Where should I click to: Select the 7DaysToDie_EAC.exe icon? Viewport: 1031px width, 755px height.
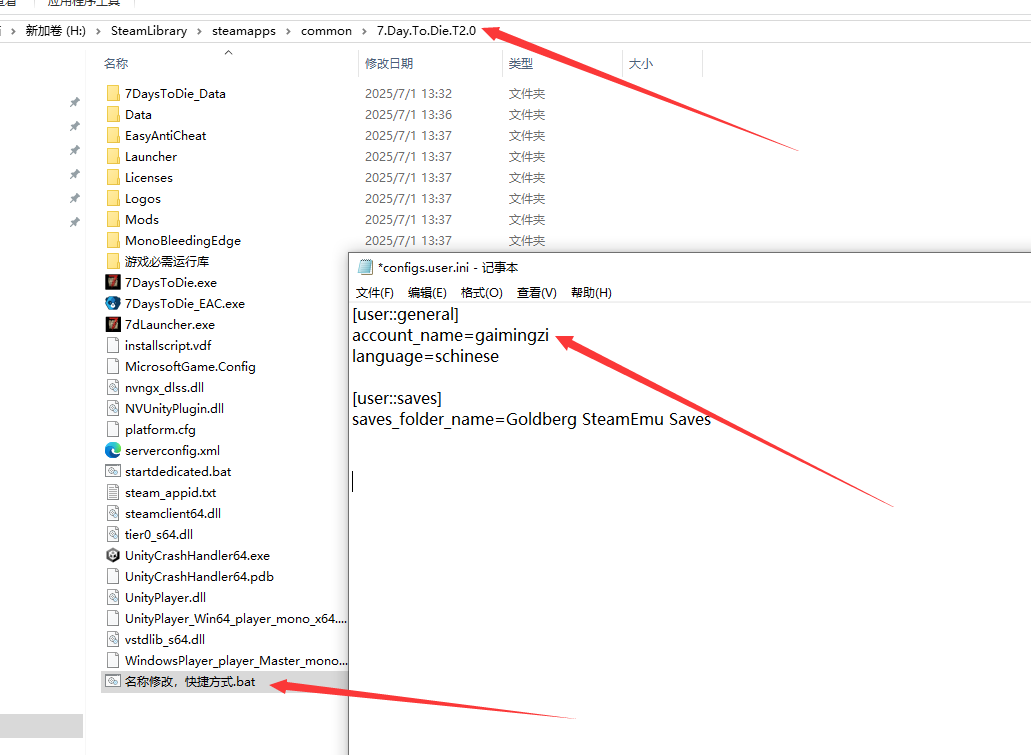coord(113,304)
